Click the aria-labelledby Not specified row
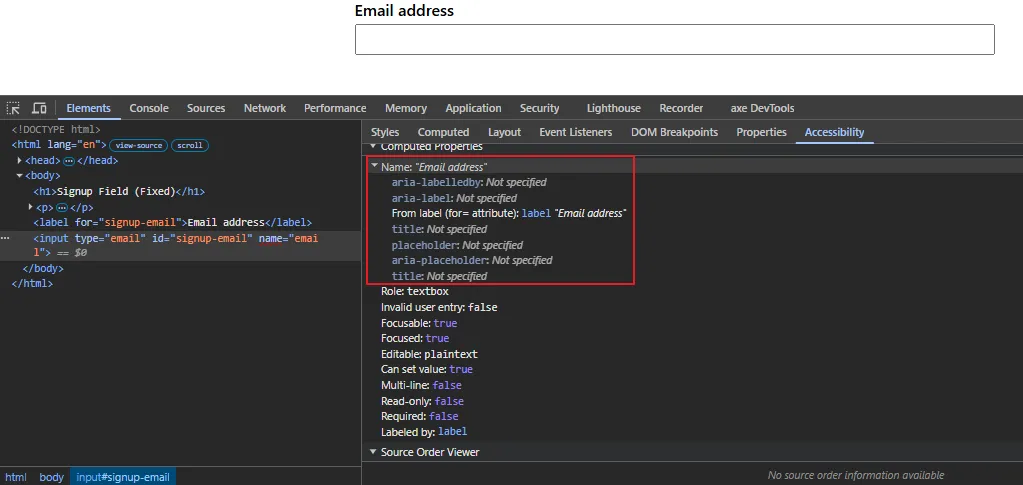The height and width of the screenshot is (485, 1023). pos(469,182)
